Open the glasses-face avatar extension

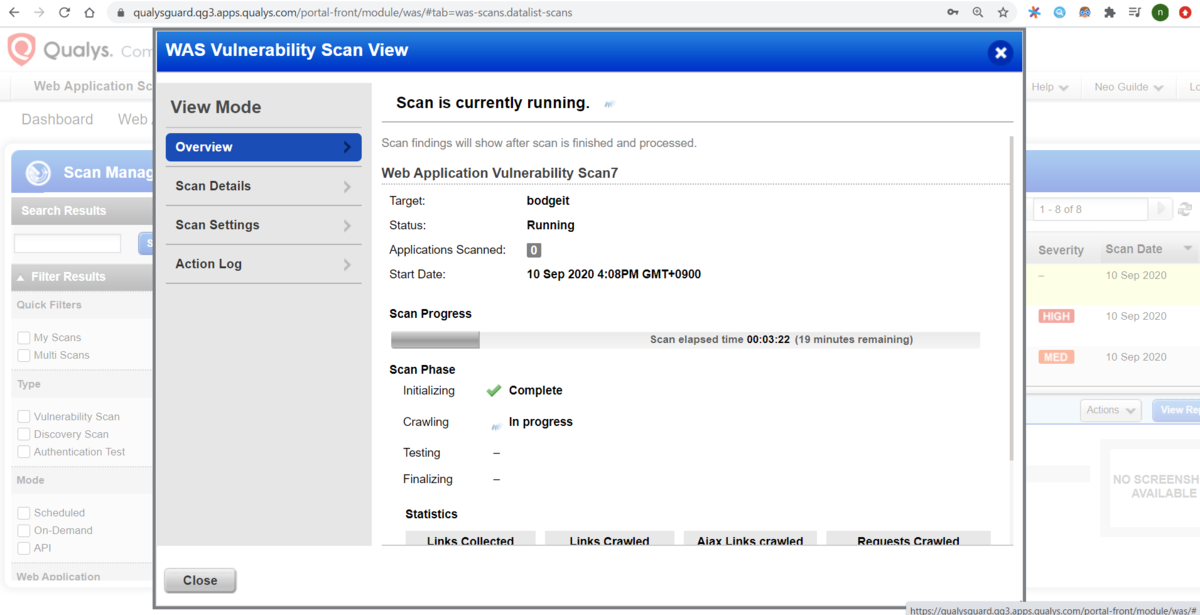(1085, 13)
